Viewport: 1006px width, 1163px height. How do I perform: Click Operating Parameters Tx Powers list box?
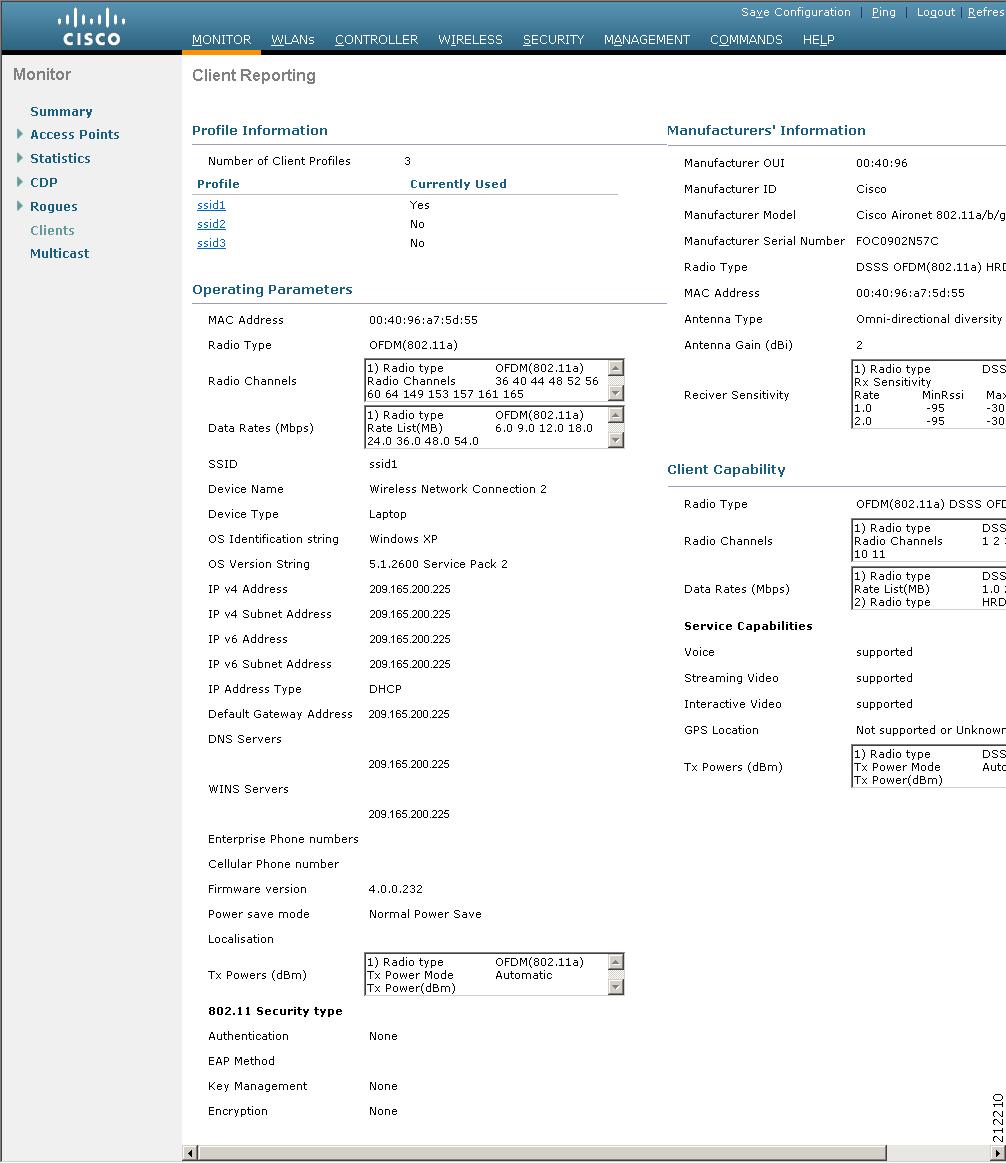[x=494, y=975]
